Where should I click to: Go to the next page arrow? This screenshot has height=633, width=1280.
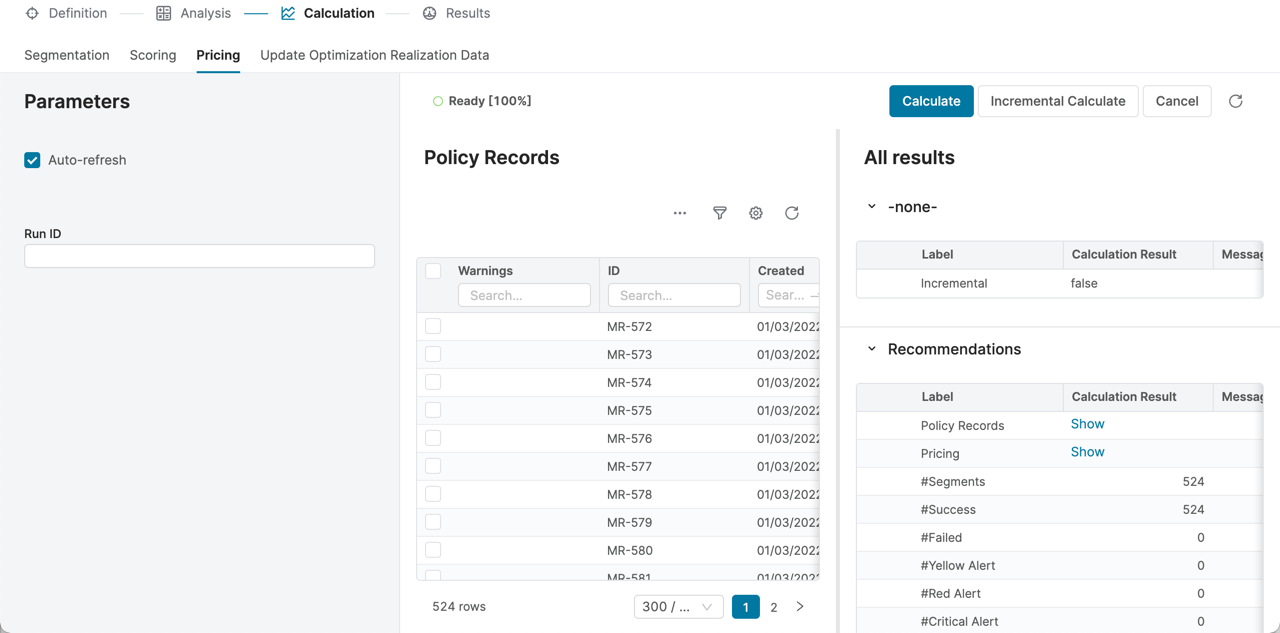pyautogui.click(x=800, y=607)
